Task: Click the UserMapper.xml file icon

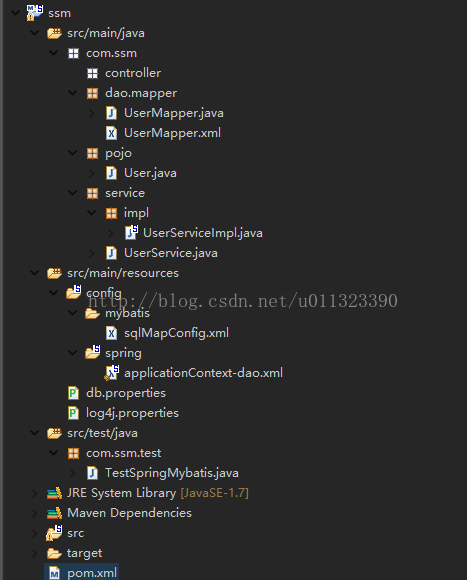Action: pyautogui.click(x=111, y=133)
